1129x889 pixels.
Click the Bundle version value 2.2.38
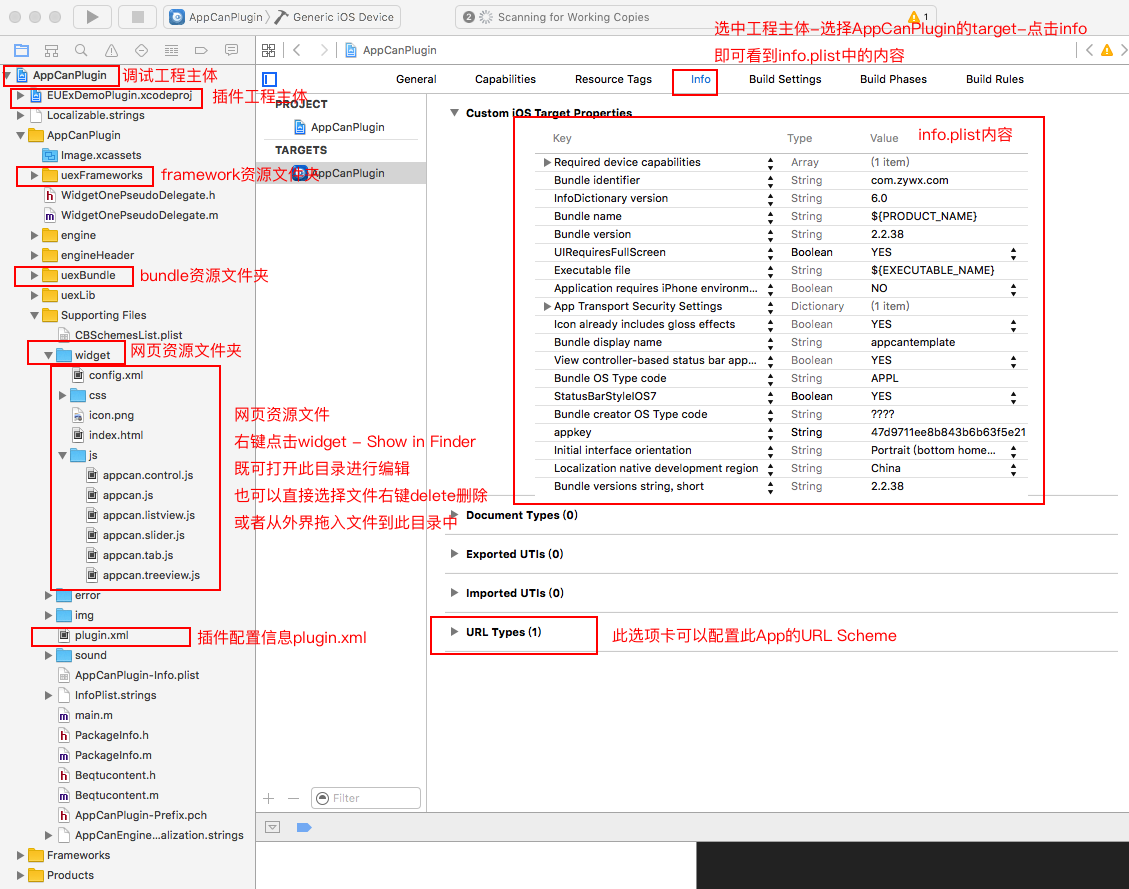887,235
